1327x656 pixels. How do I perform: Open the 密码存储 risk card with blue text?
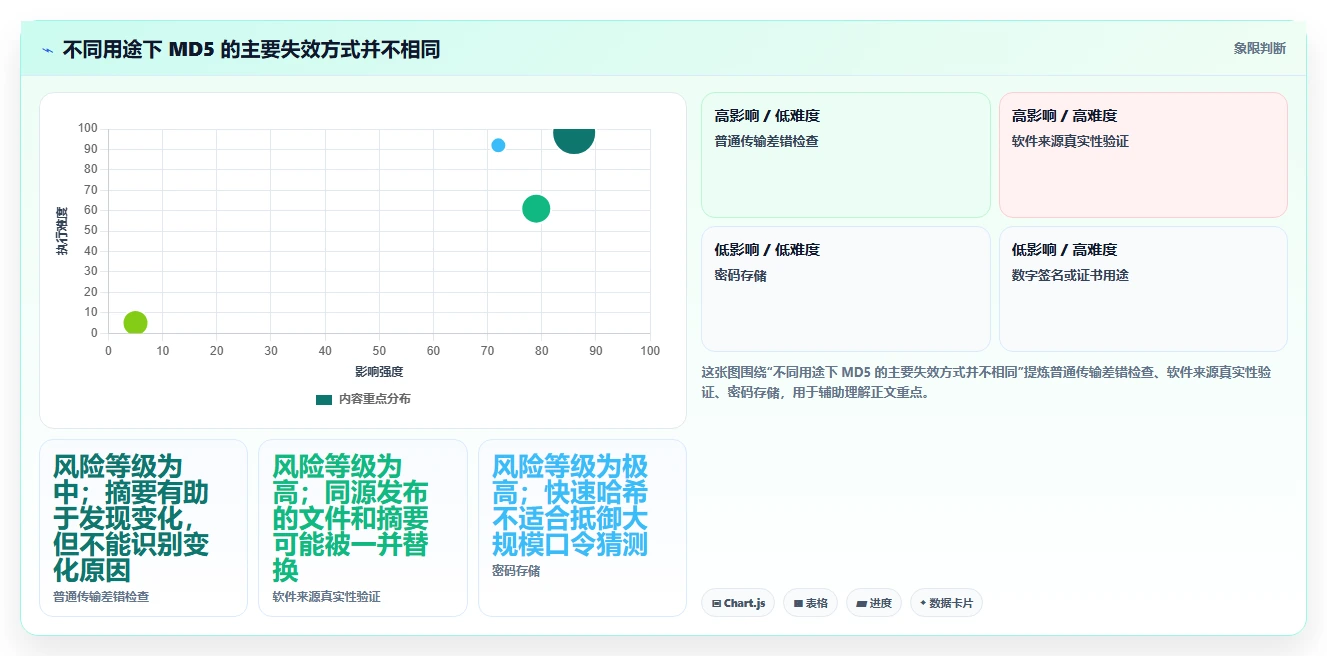coord(582,528)
